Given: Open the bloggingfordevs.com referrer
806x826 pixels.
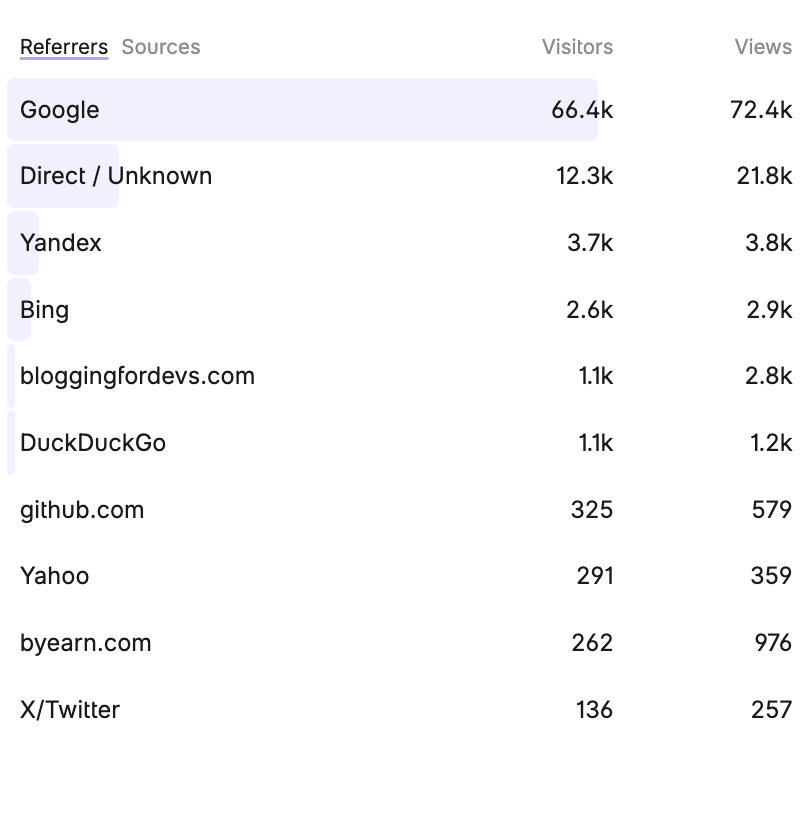Looking at the screenshot, I should point(137,376).
